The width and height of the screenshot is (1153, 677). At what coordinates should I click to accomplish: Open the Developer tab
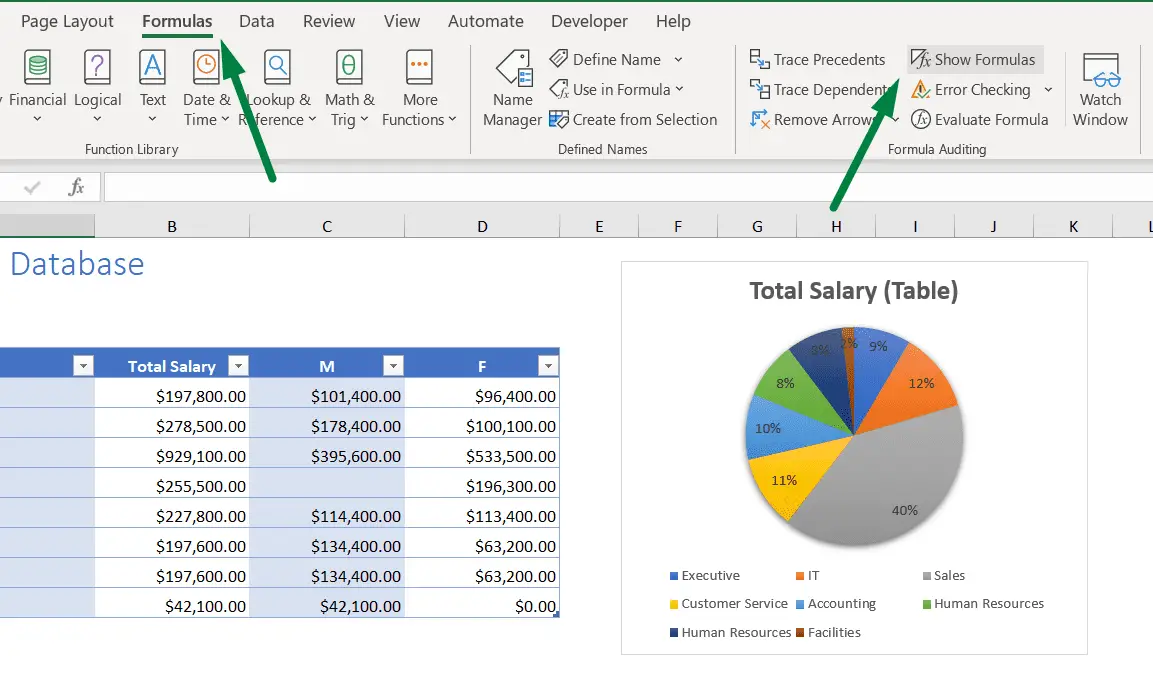[589, 21]
